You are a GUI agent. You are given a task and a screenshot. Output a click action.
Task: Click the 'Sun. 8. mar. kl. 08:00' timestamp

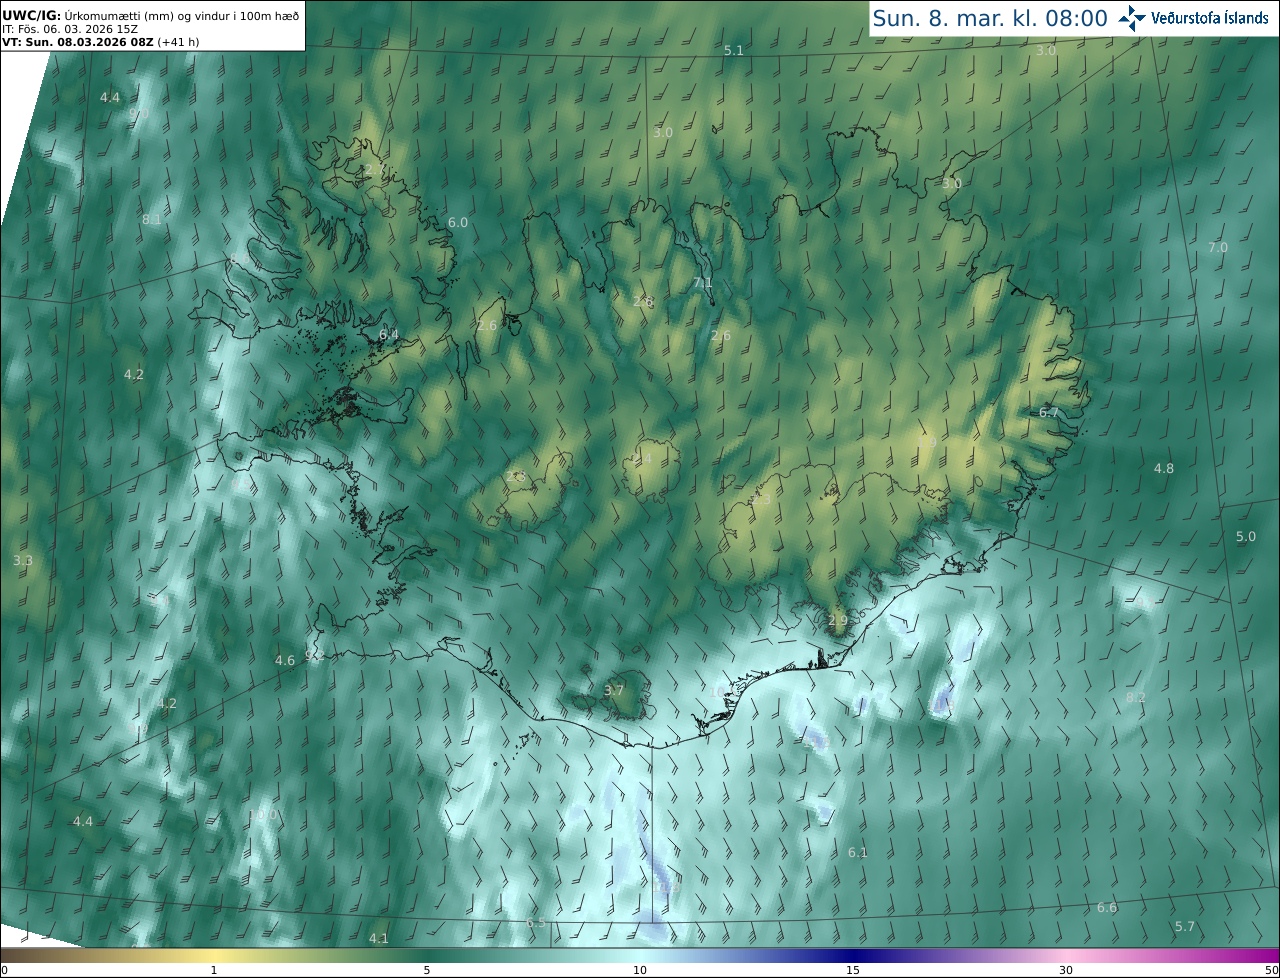[990, 18]
